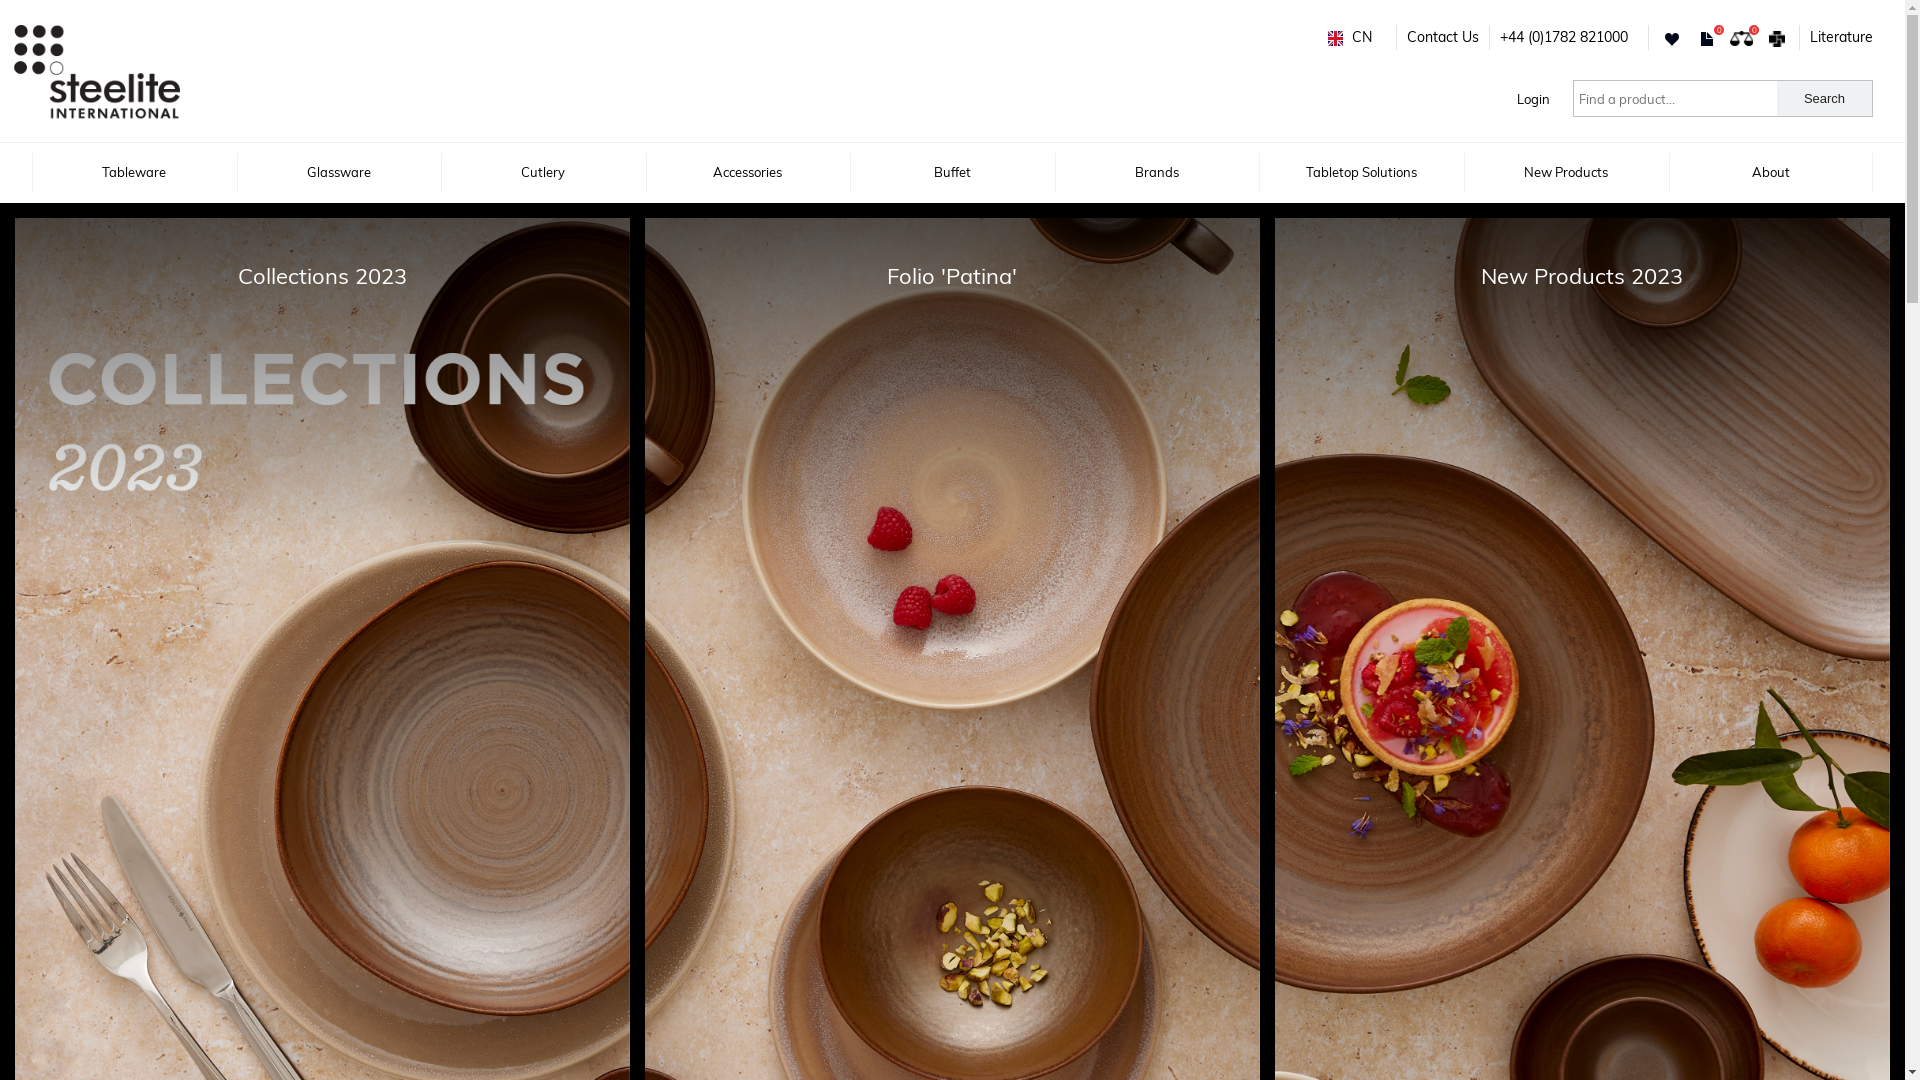This screenshot has height=1080, width=1920.
Task: Expand the Brands menu
Action: point(1157,172)
